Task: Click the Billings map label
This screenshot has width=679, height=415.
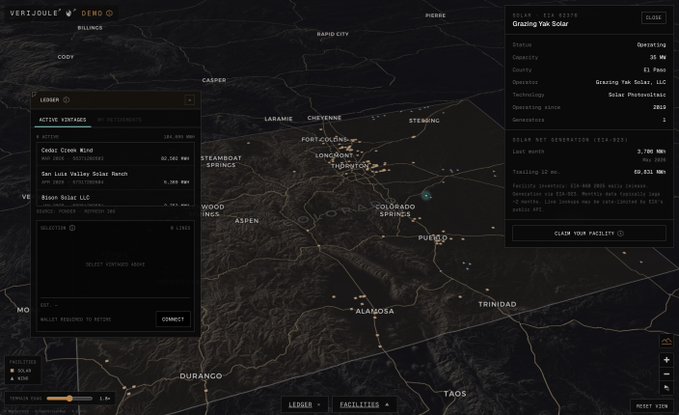Action: pyautogui.click(x=90, y=28)
